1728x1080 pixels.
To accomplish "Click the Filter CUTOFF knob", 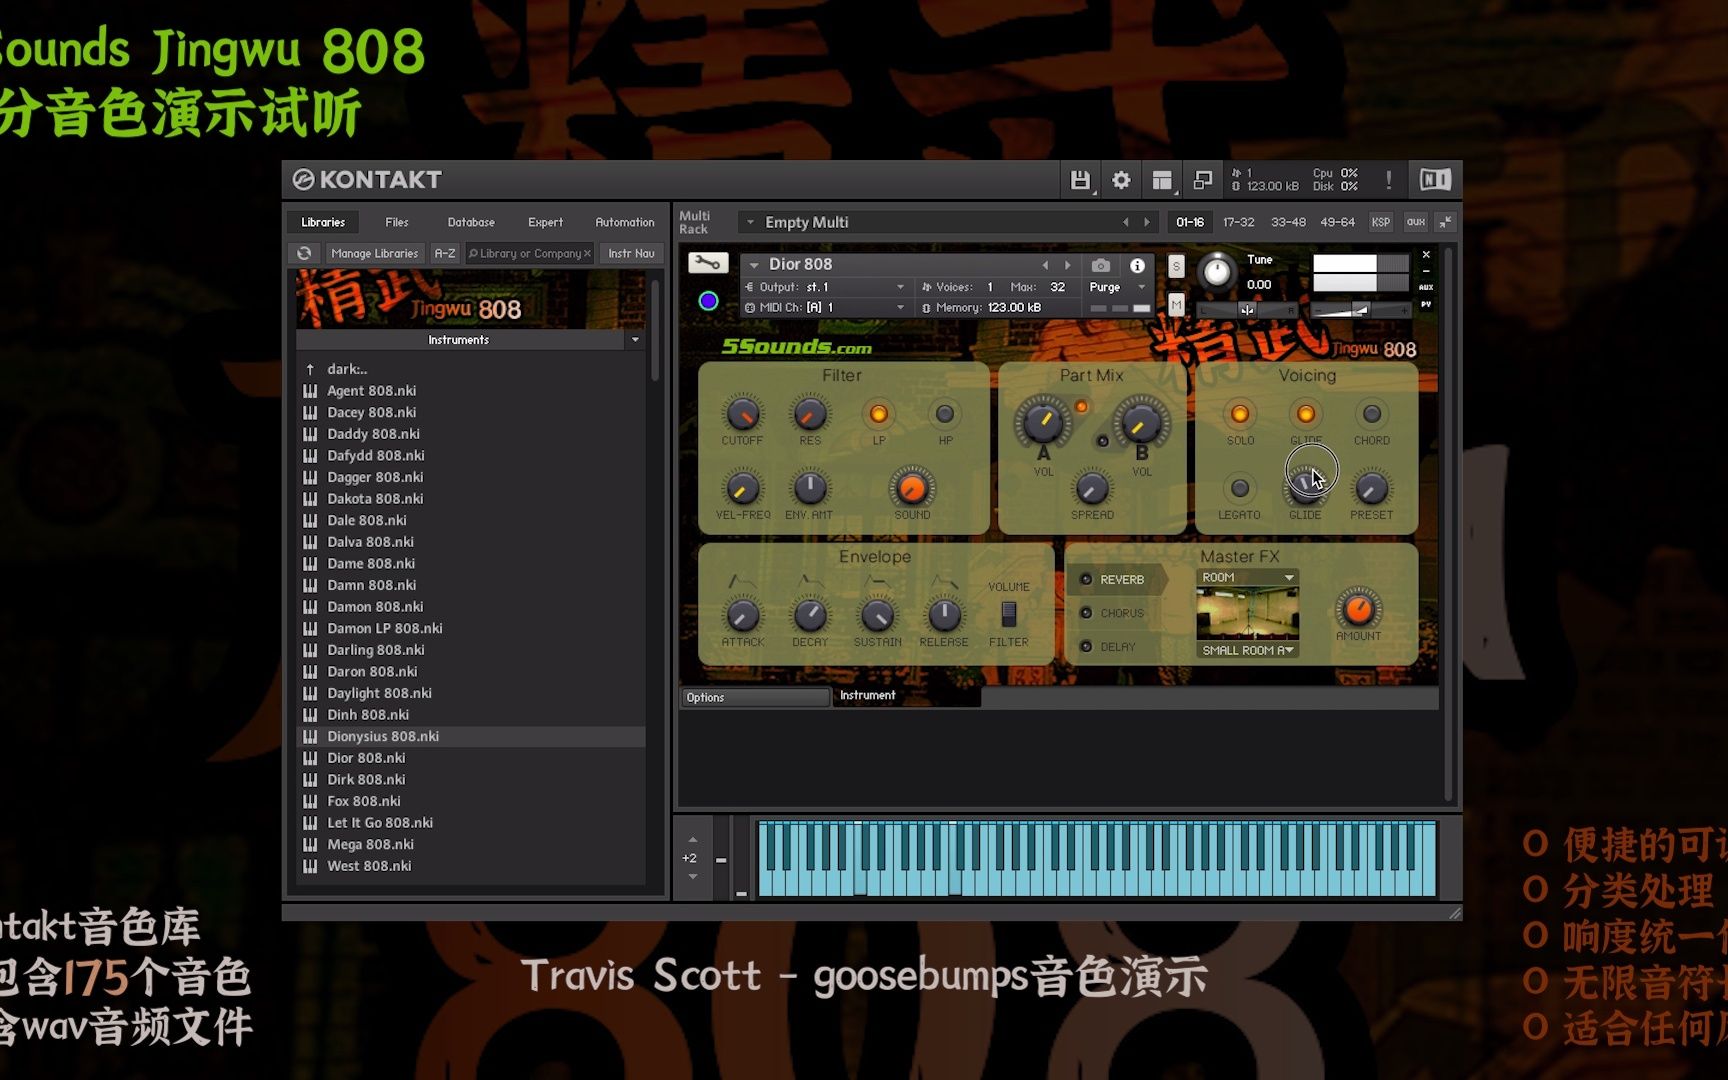I will [x=742, y=414].
